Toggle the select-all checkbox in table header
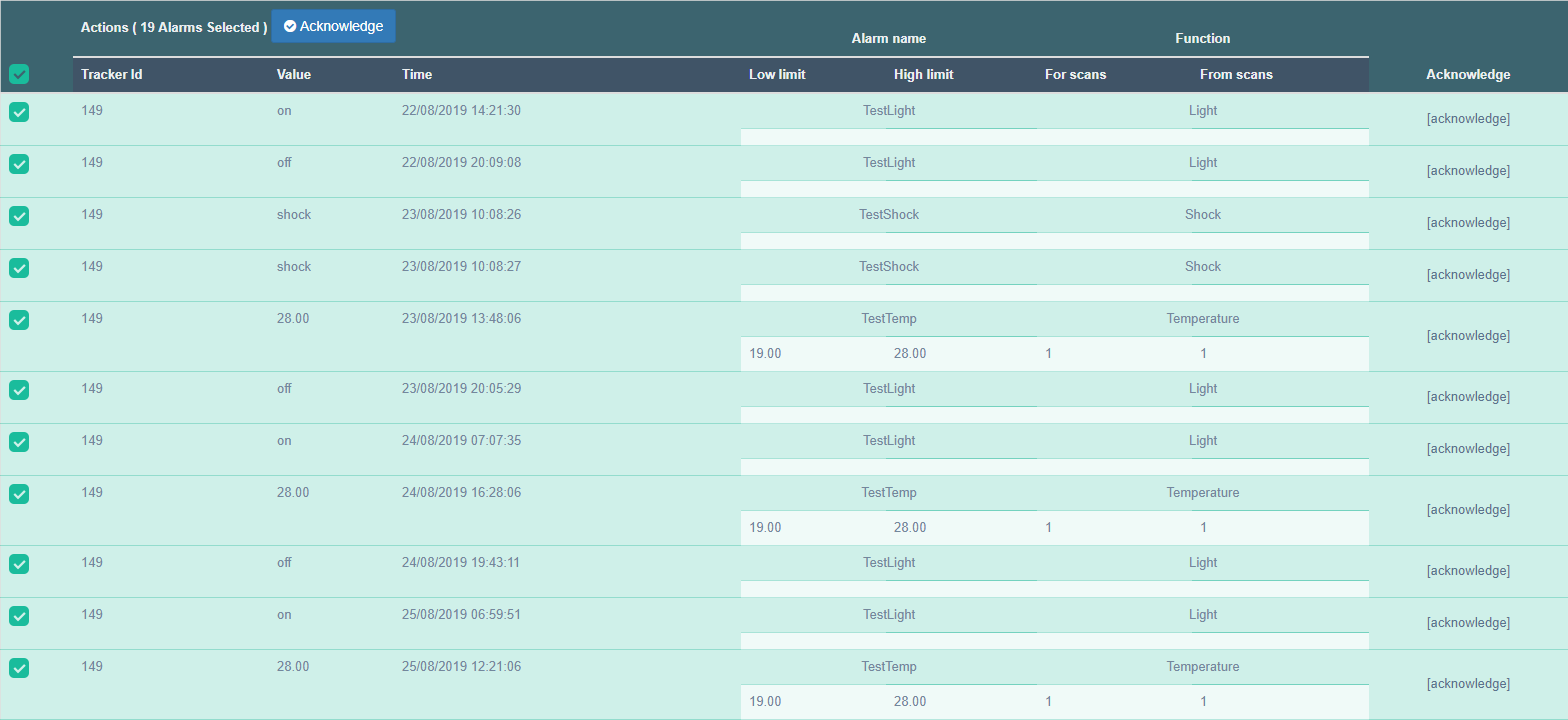The width and height of the screenshot is (1568, 720). pos(19,74)
